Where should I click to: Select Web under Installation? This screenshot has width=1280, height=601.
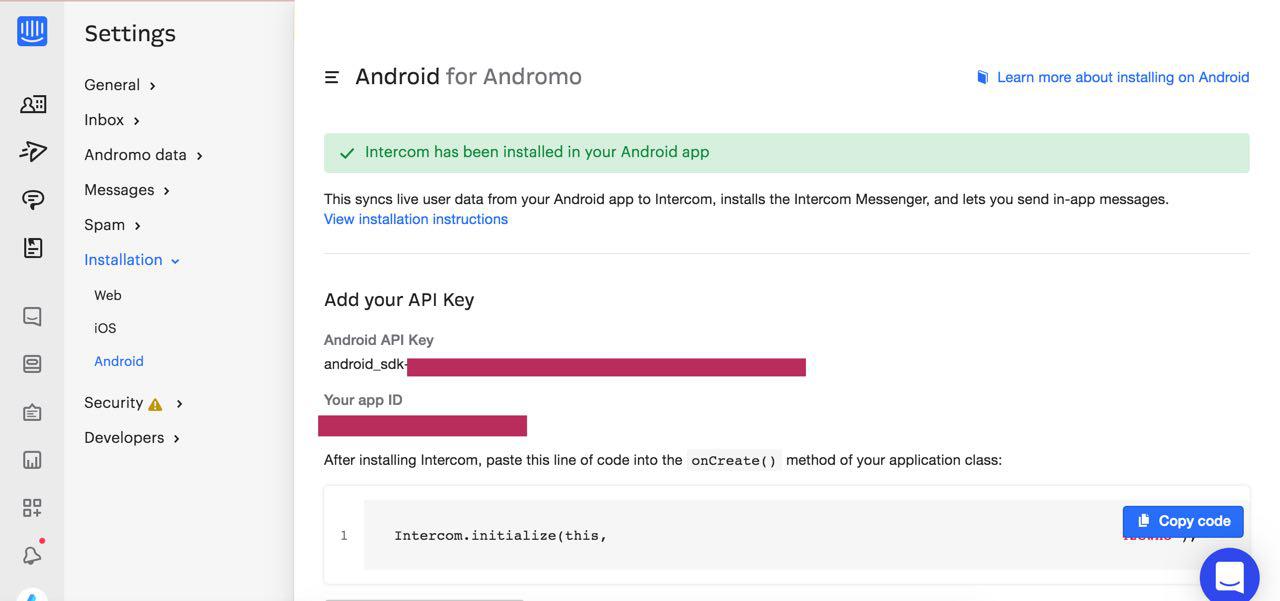point(108,295)
